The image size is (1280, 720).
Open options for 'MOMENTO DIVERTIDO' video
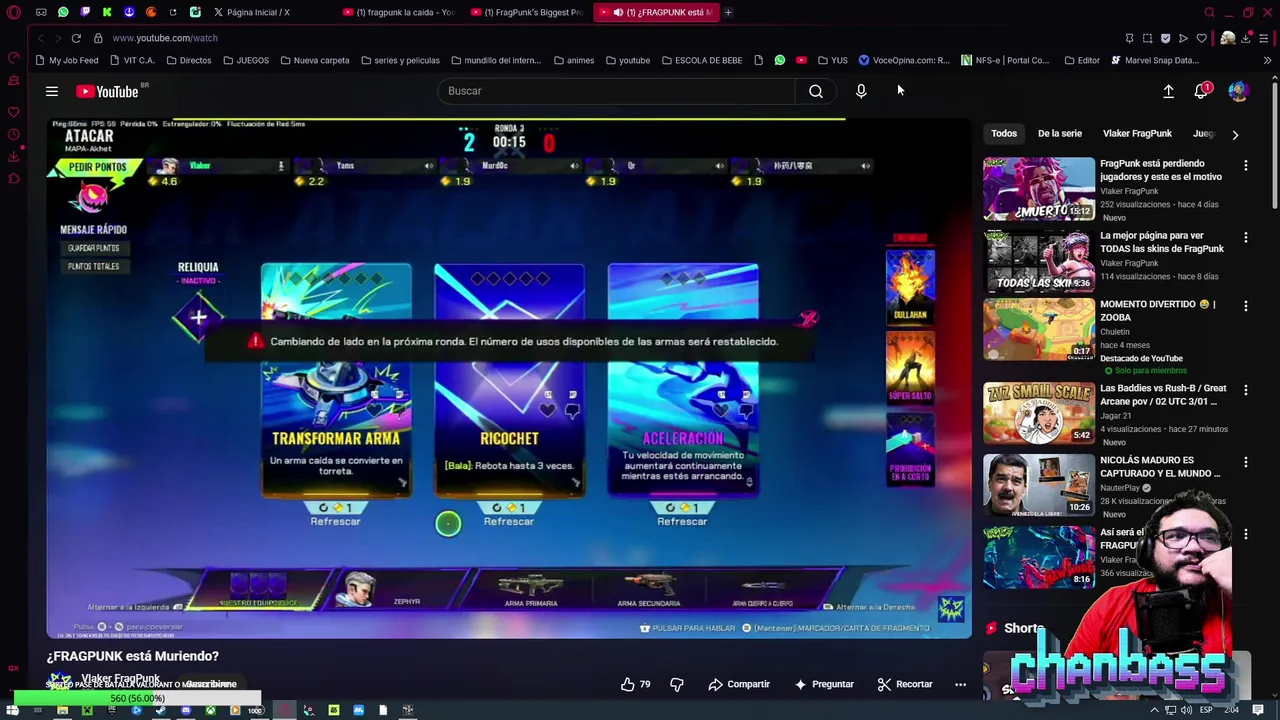tap(1245, 306)
